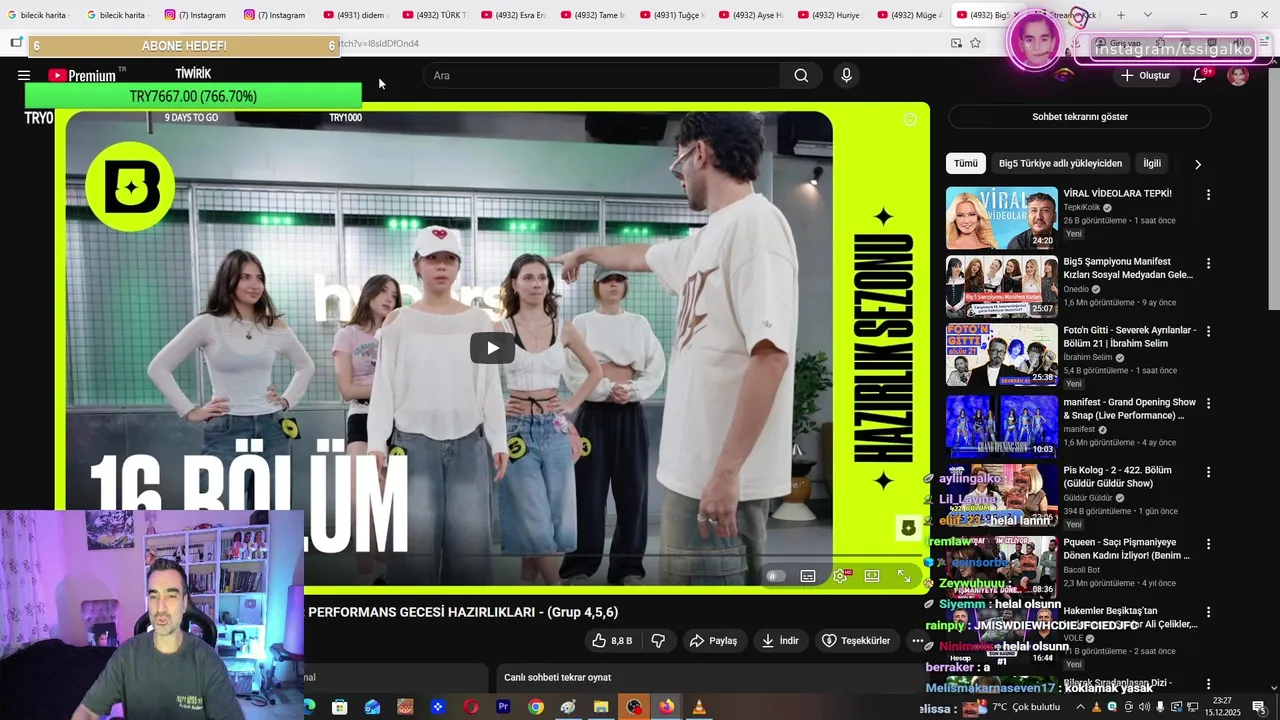Open the notifications bell
The image size is (1280, 720).
pos(1199,75)
